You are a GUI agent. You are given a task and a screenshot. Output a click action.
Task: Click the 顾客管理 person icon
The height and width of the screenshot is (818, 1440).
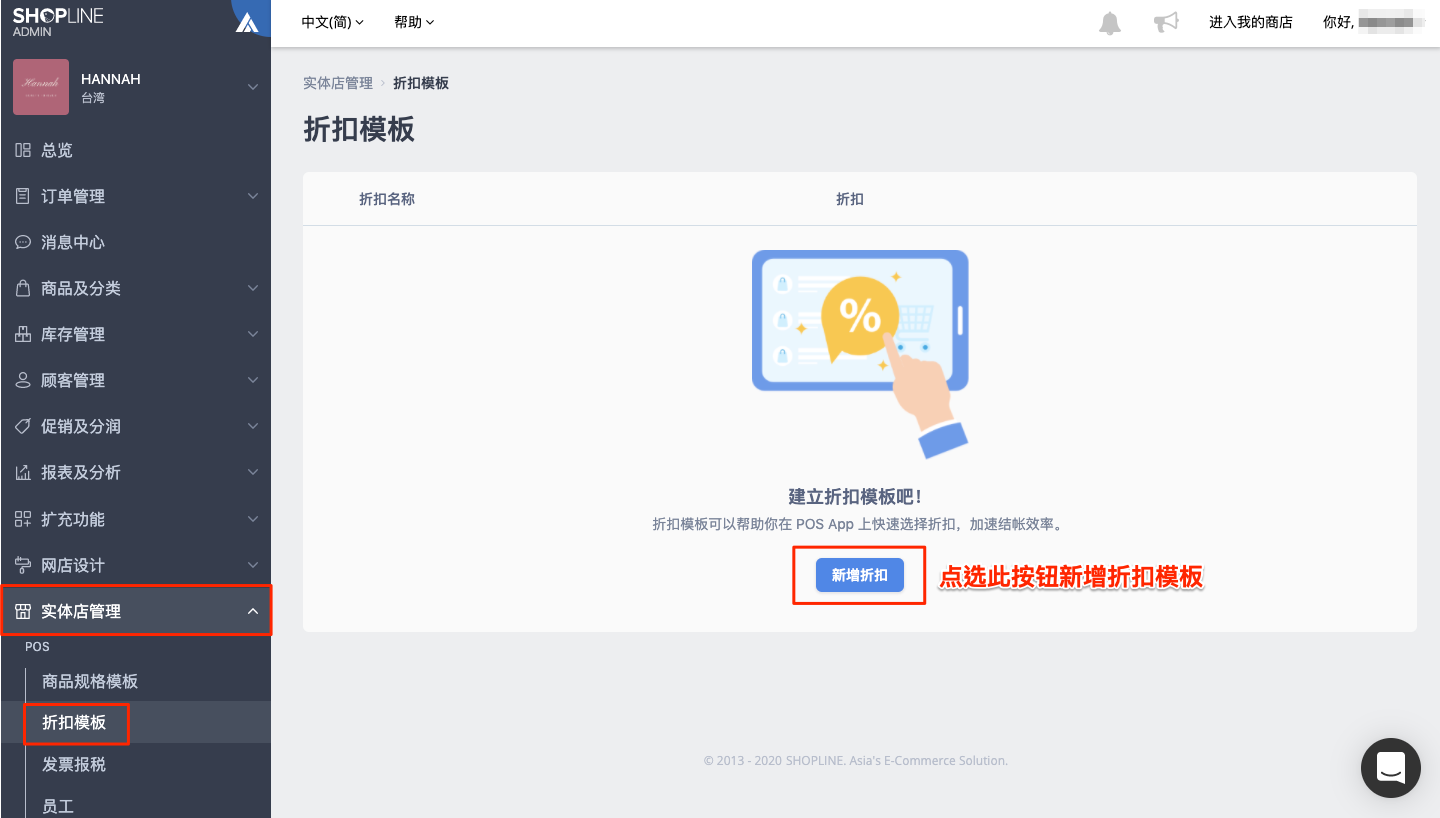23,380
